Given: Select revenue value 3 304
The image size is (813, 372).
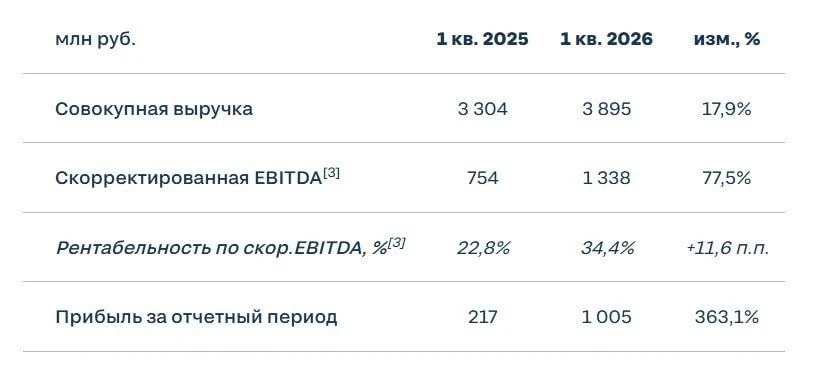Looking at the screenshot, I should [483, 109].
